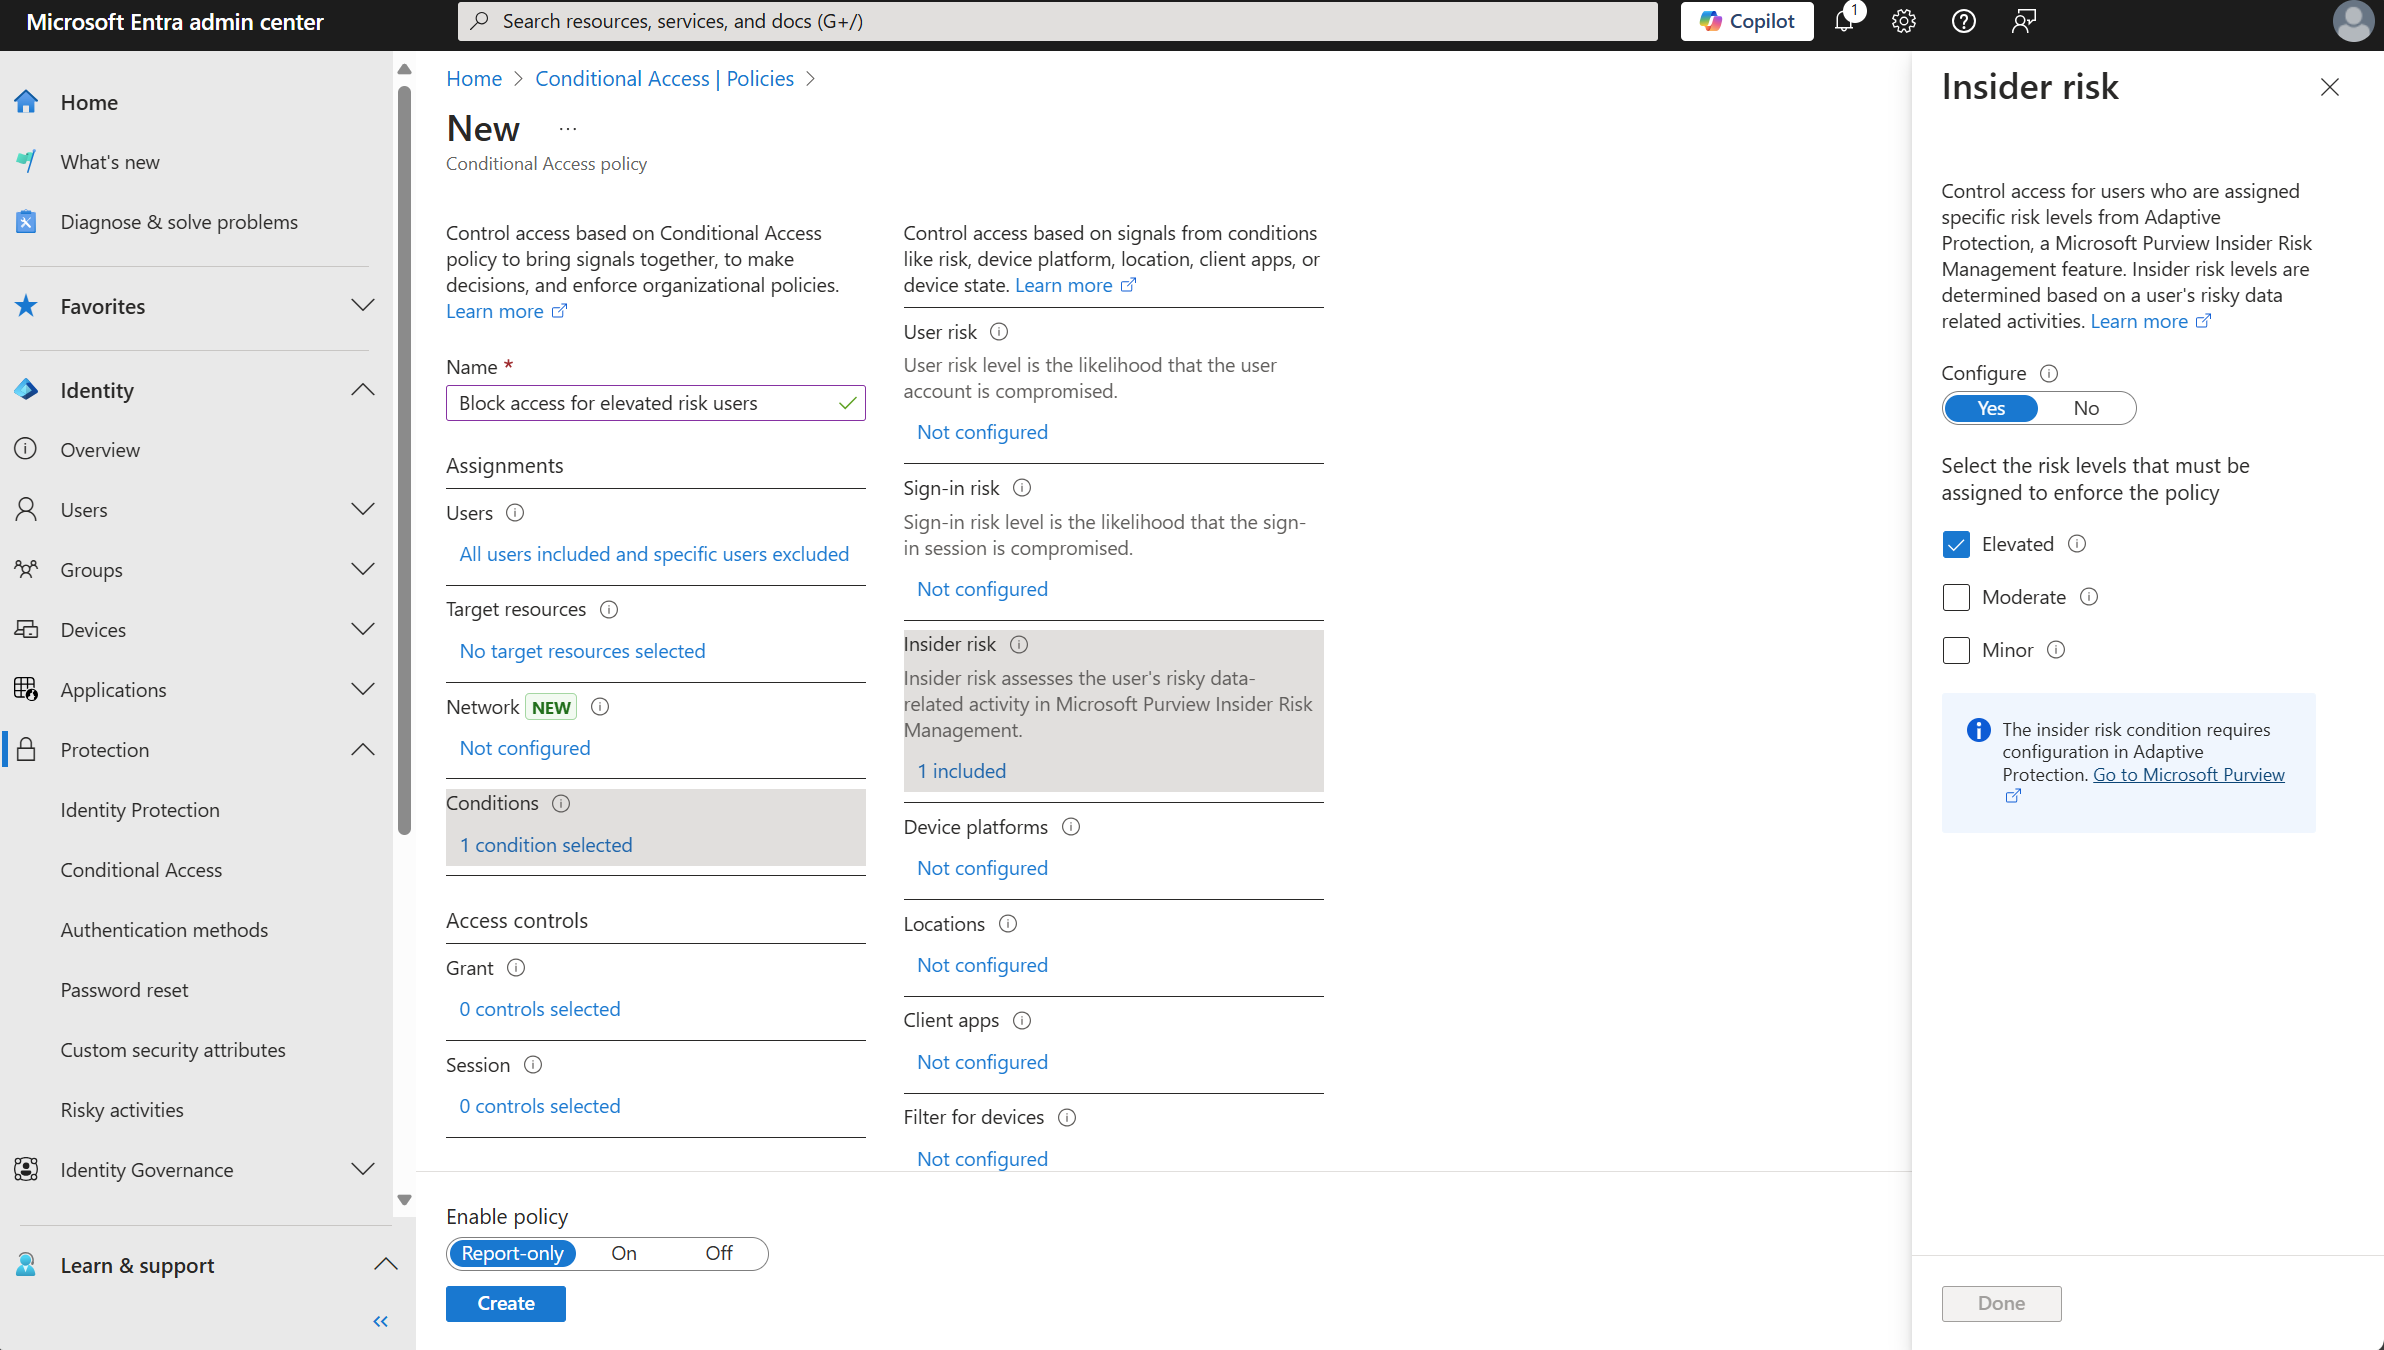This screenshot has height=1350, width=2384.
Task: Expand the Devices menu chevron
Action: click(x=363, y=630)
